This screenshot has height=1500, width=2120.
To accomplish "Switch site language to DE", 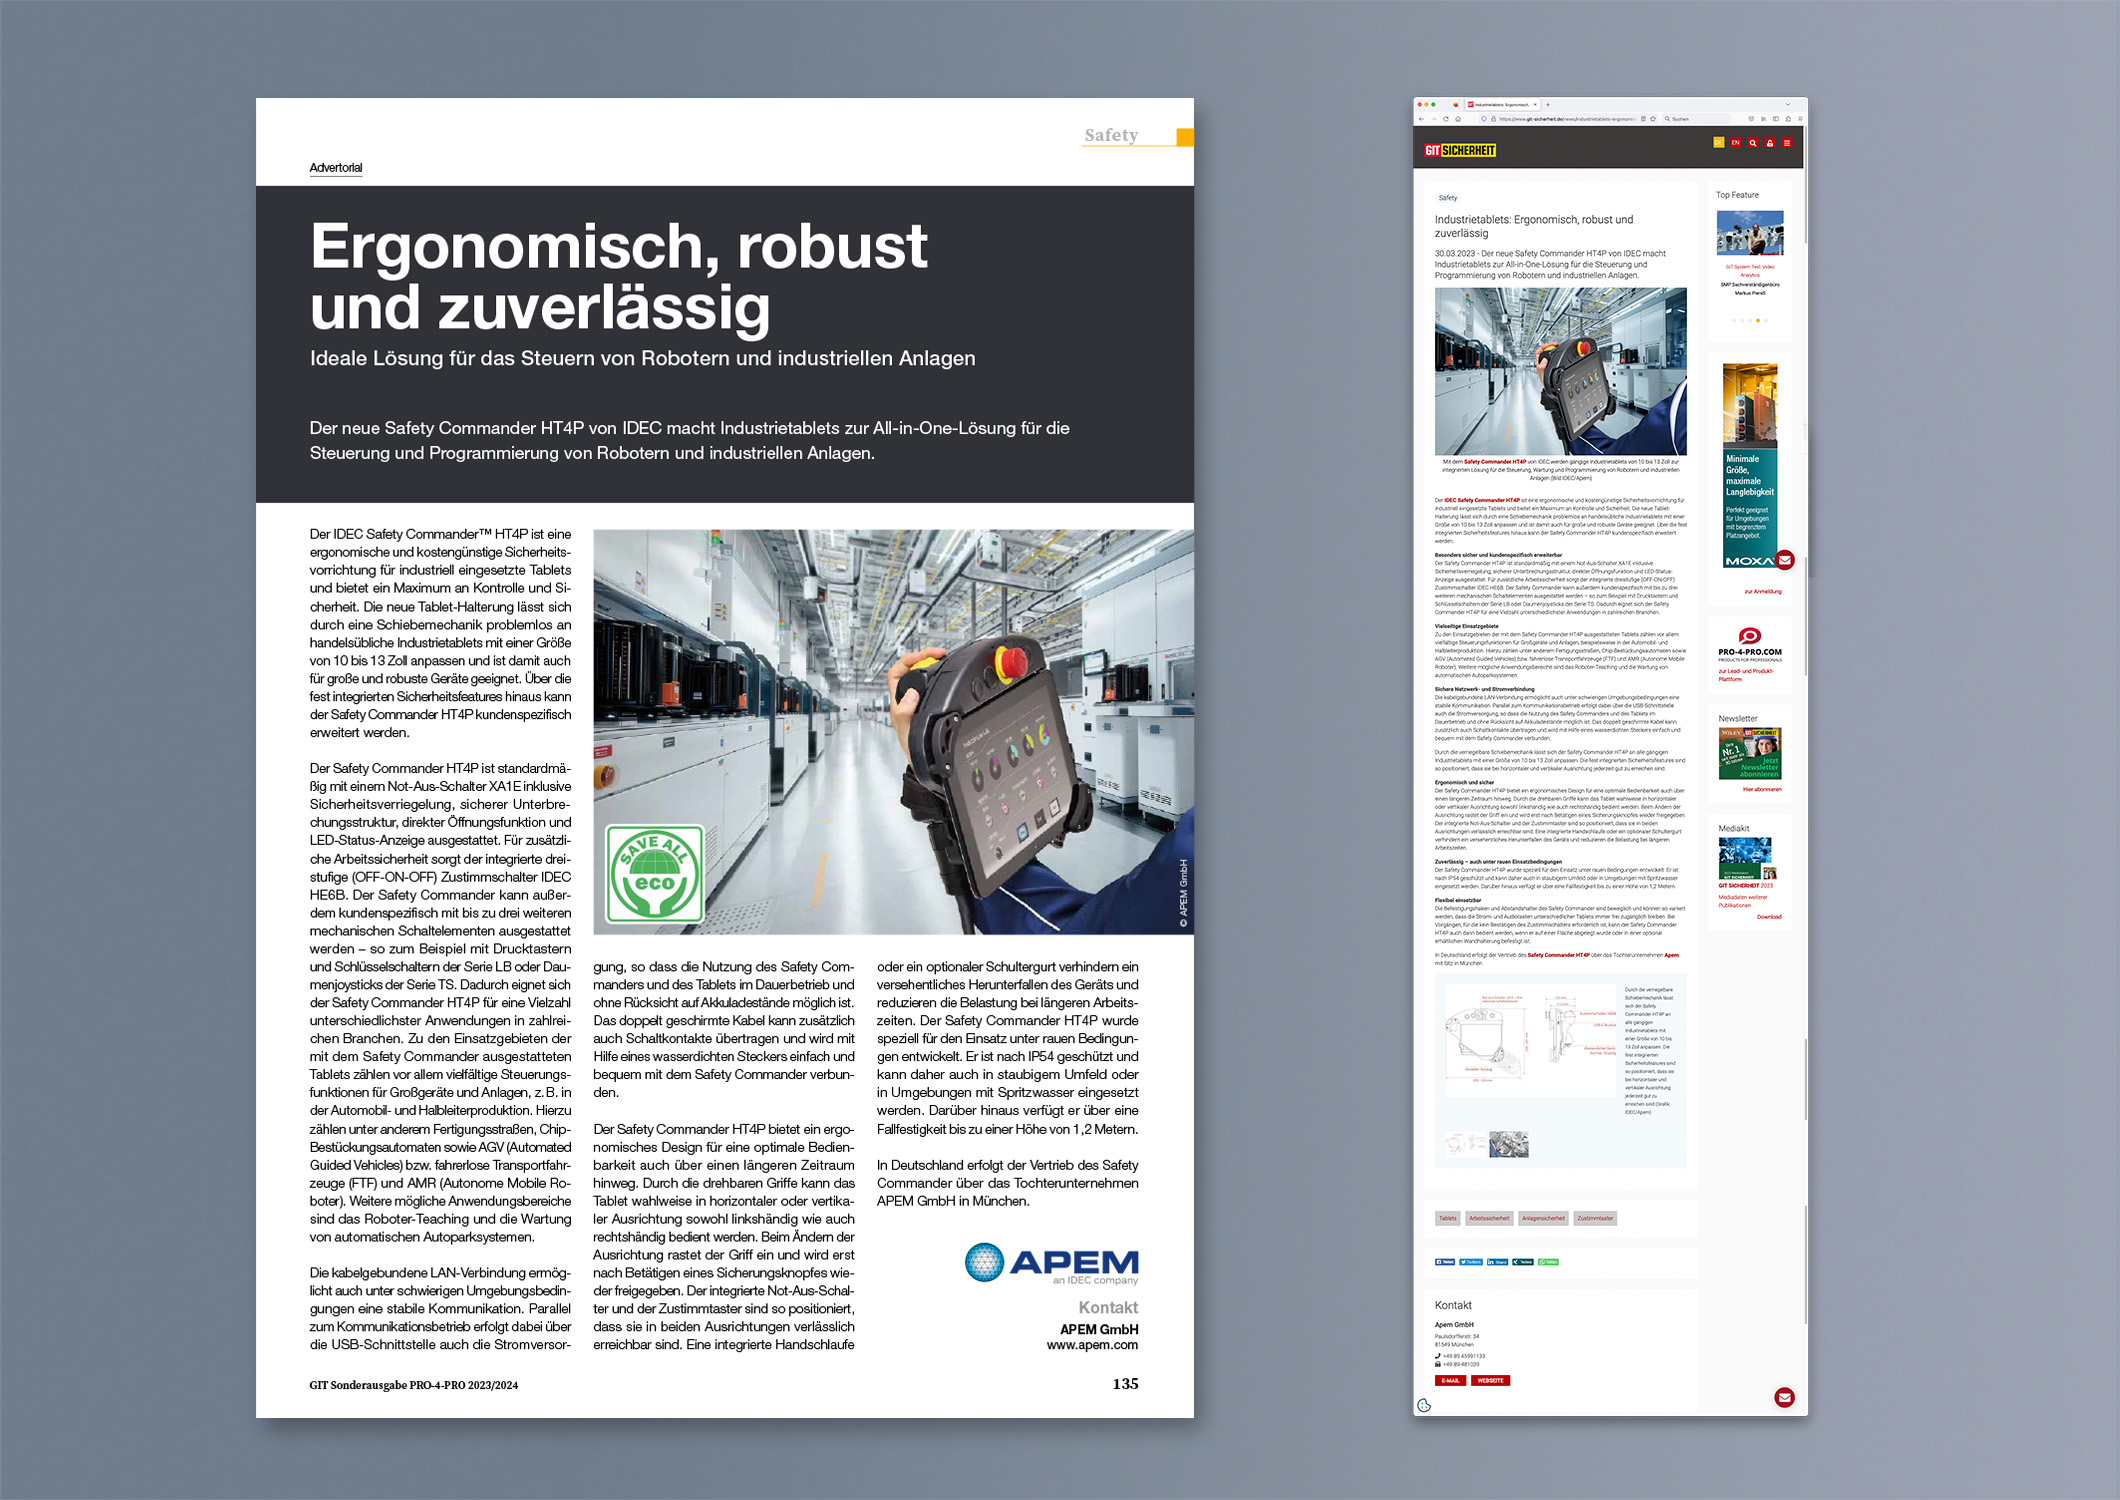I will pos(1719,143).
